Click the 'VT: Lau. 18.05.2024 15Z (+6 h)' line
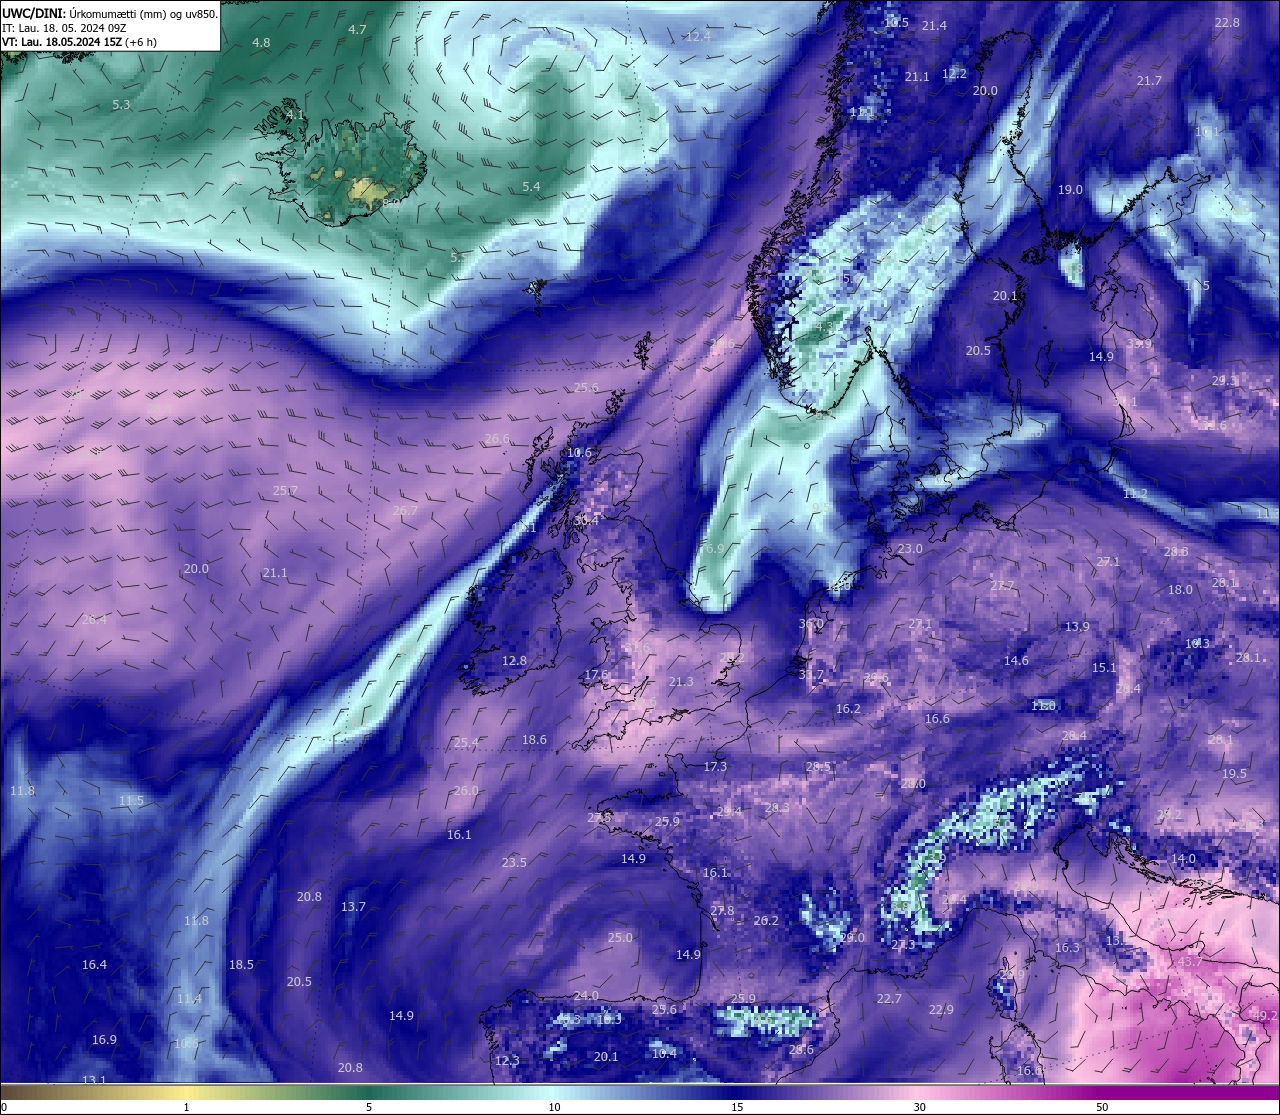This screenshot has width=1280, height=1115. tap(79, 42)
